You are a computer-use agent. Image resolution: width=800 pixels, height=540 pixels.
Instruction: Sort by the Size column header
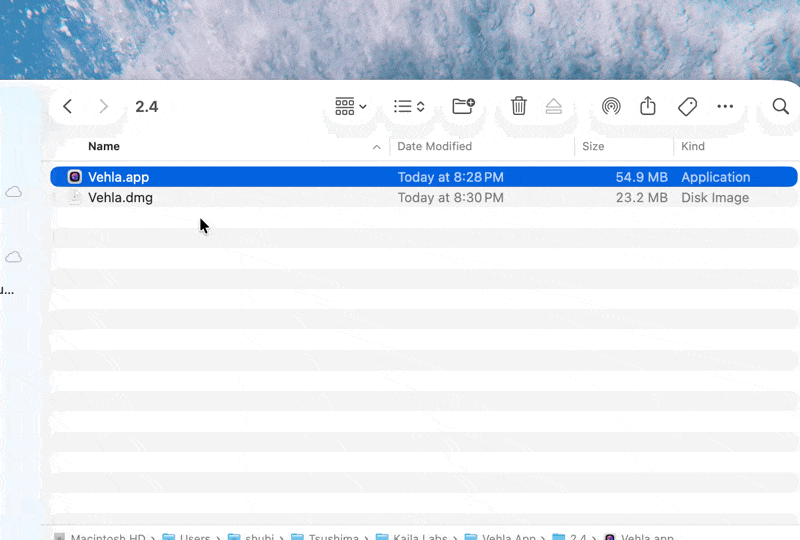coord(593,146)
